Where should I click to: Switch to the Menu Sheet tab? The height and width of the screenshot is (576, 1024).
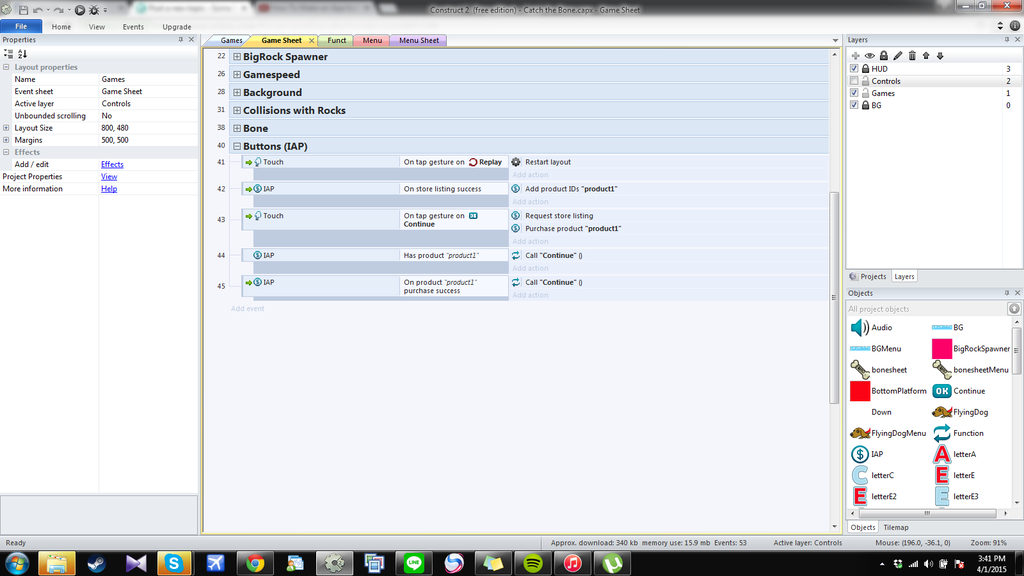(419, 41)
